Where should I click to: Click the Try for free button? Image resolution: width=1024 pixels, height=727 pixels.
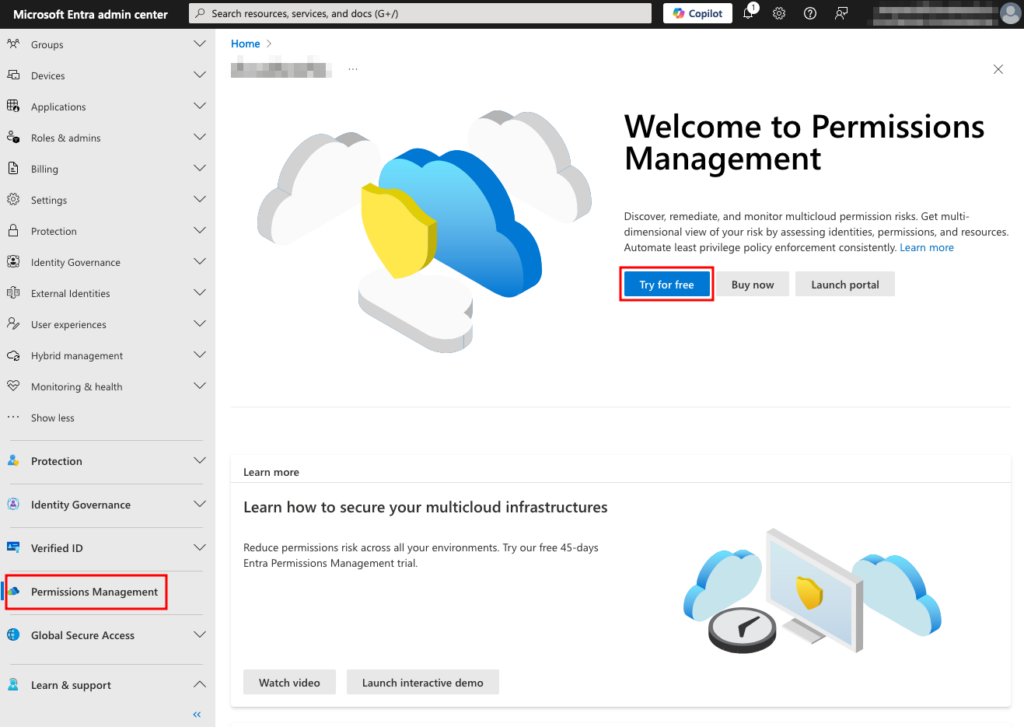pyautogui.click(x=666, y=284)
